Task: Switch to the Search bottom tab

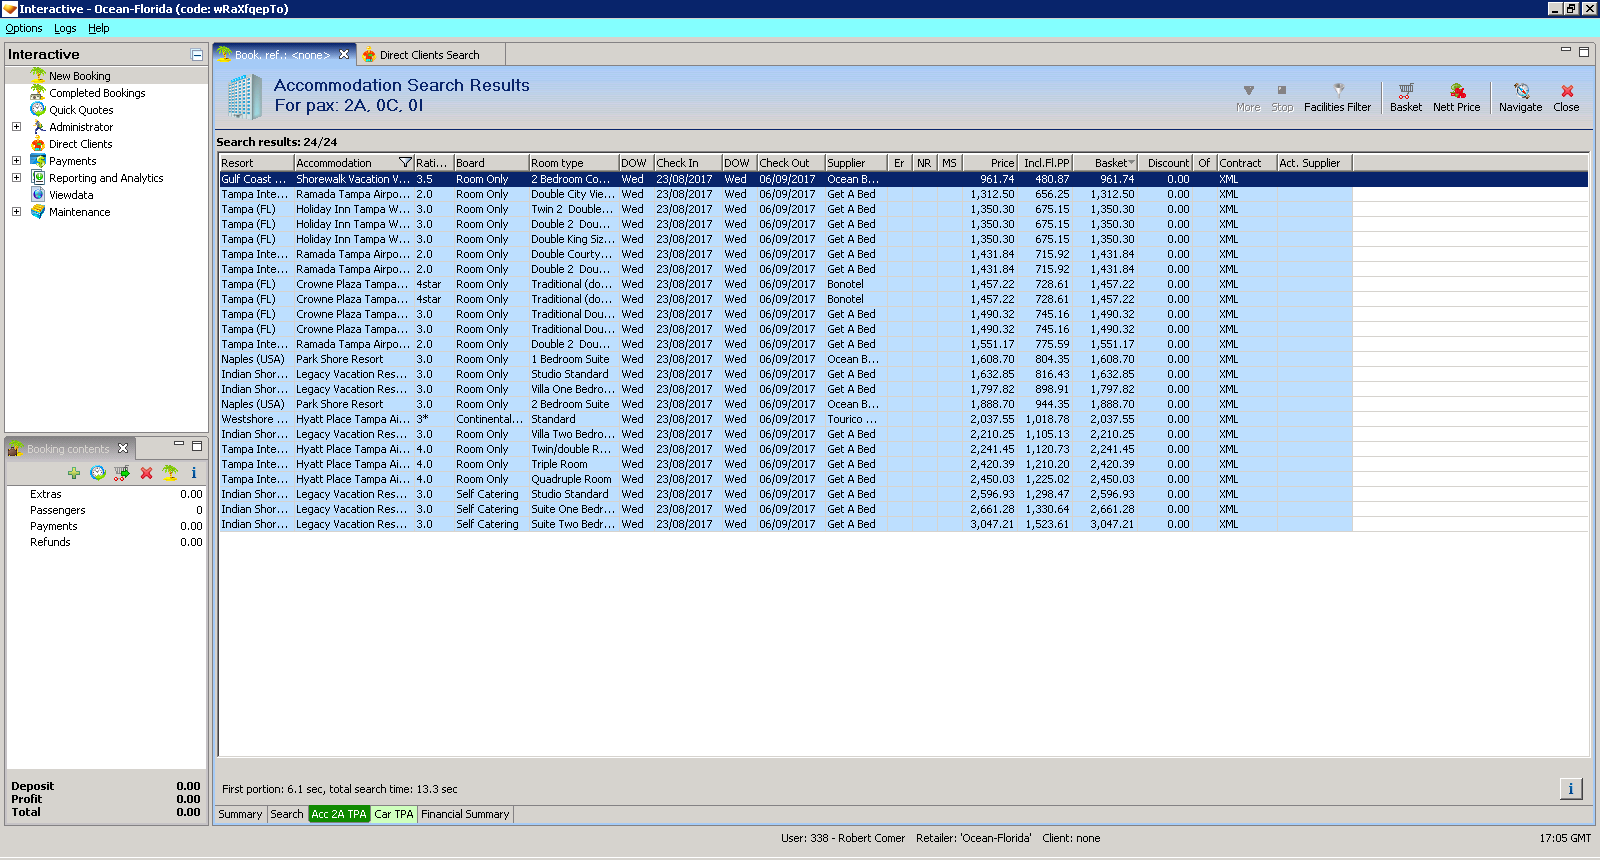Action: (x=287, y=814)
